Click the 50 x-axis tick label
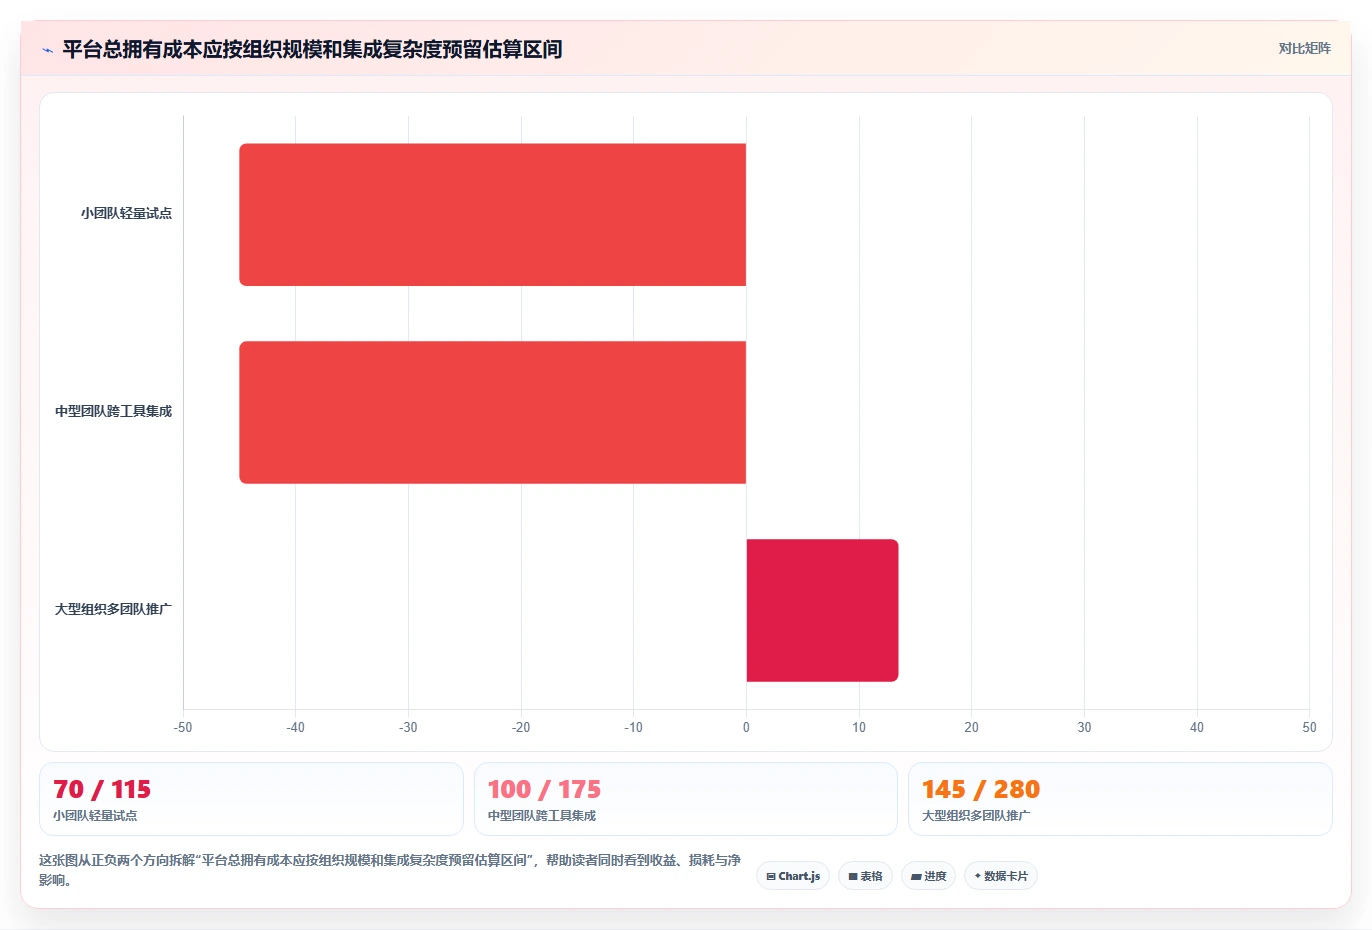The image size is (1372, 930). (1309, 728)
